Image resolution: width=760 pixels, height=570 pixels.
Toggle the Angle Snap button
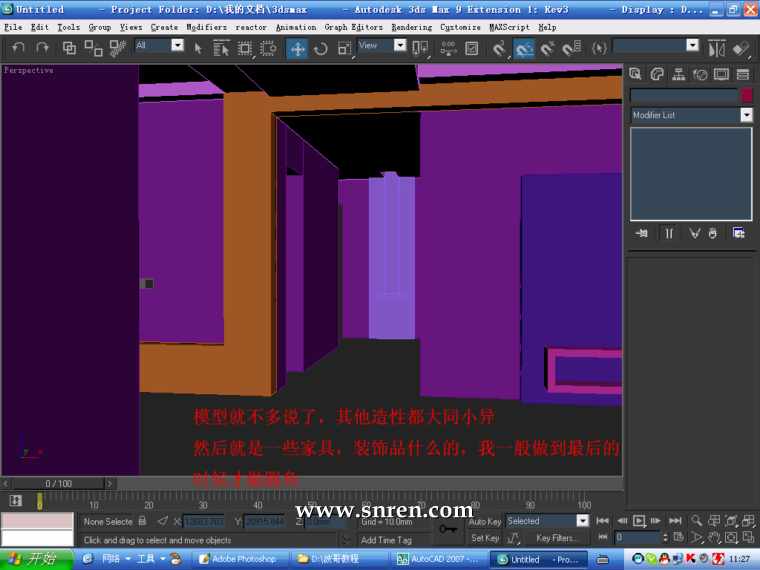(x=523, y=48)
